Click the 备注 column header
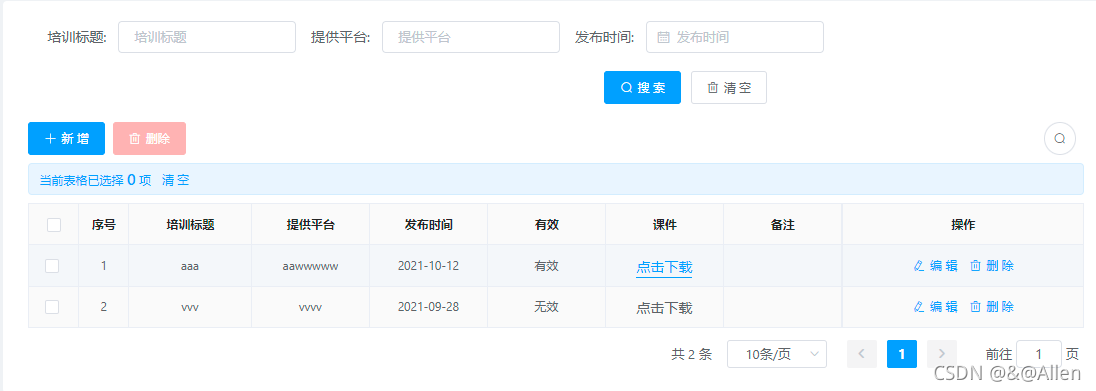The image size is (1096, 391). coord(783,225)
